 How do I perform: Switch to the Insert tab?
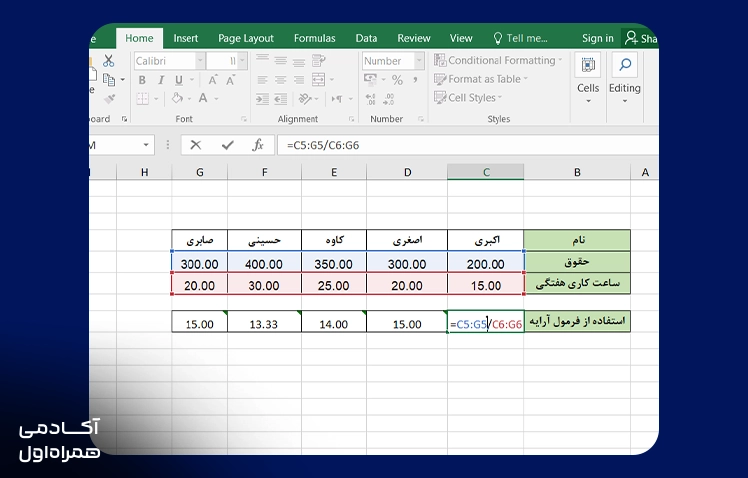(x=186, y=38)
